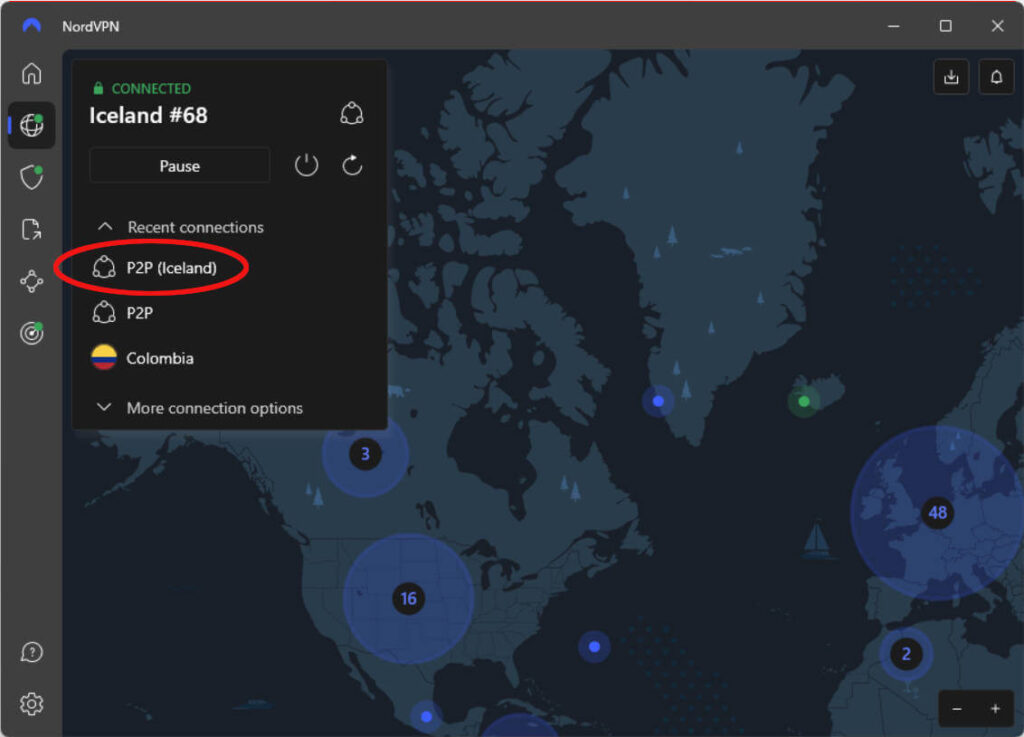1024x737 pixels.
Task: Click the blue marker near Central America
Action: pyautogui.click(x=426, y=717)
